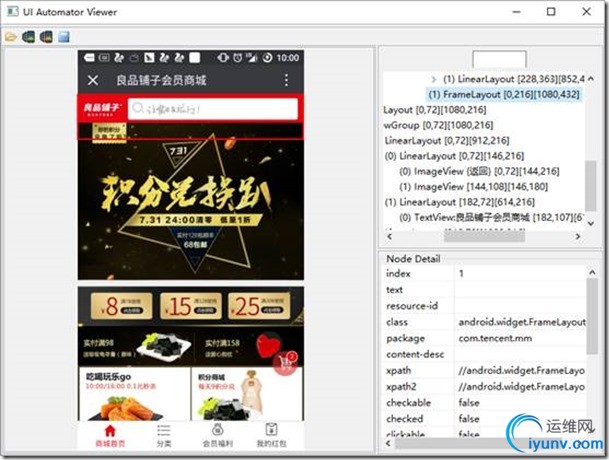Select ImageView (返回) tree node
The width and height of the screenshot is (609, 460).
point(479,171)
